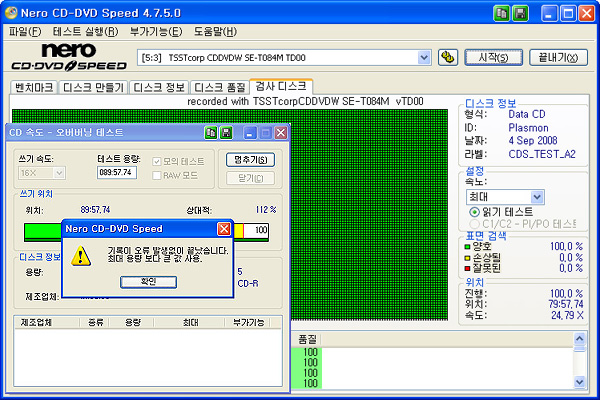Click the 4 Sep 2008 date value

coord(533,140)
